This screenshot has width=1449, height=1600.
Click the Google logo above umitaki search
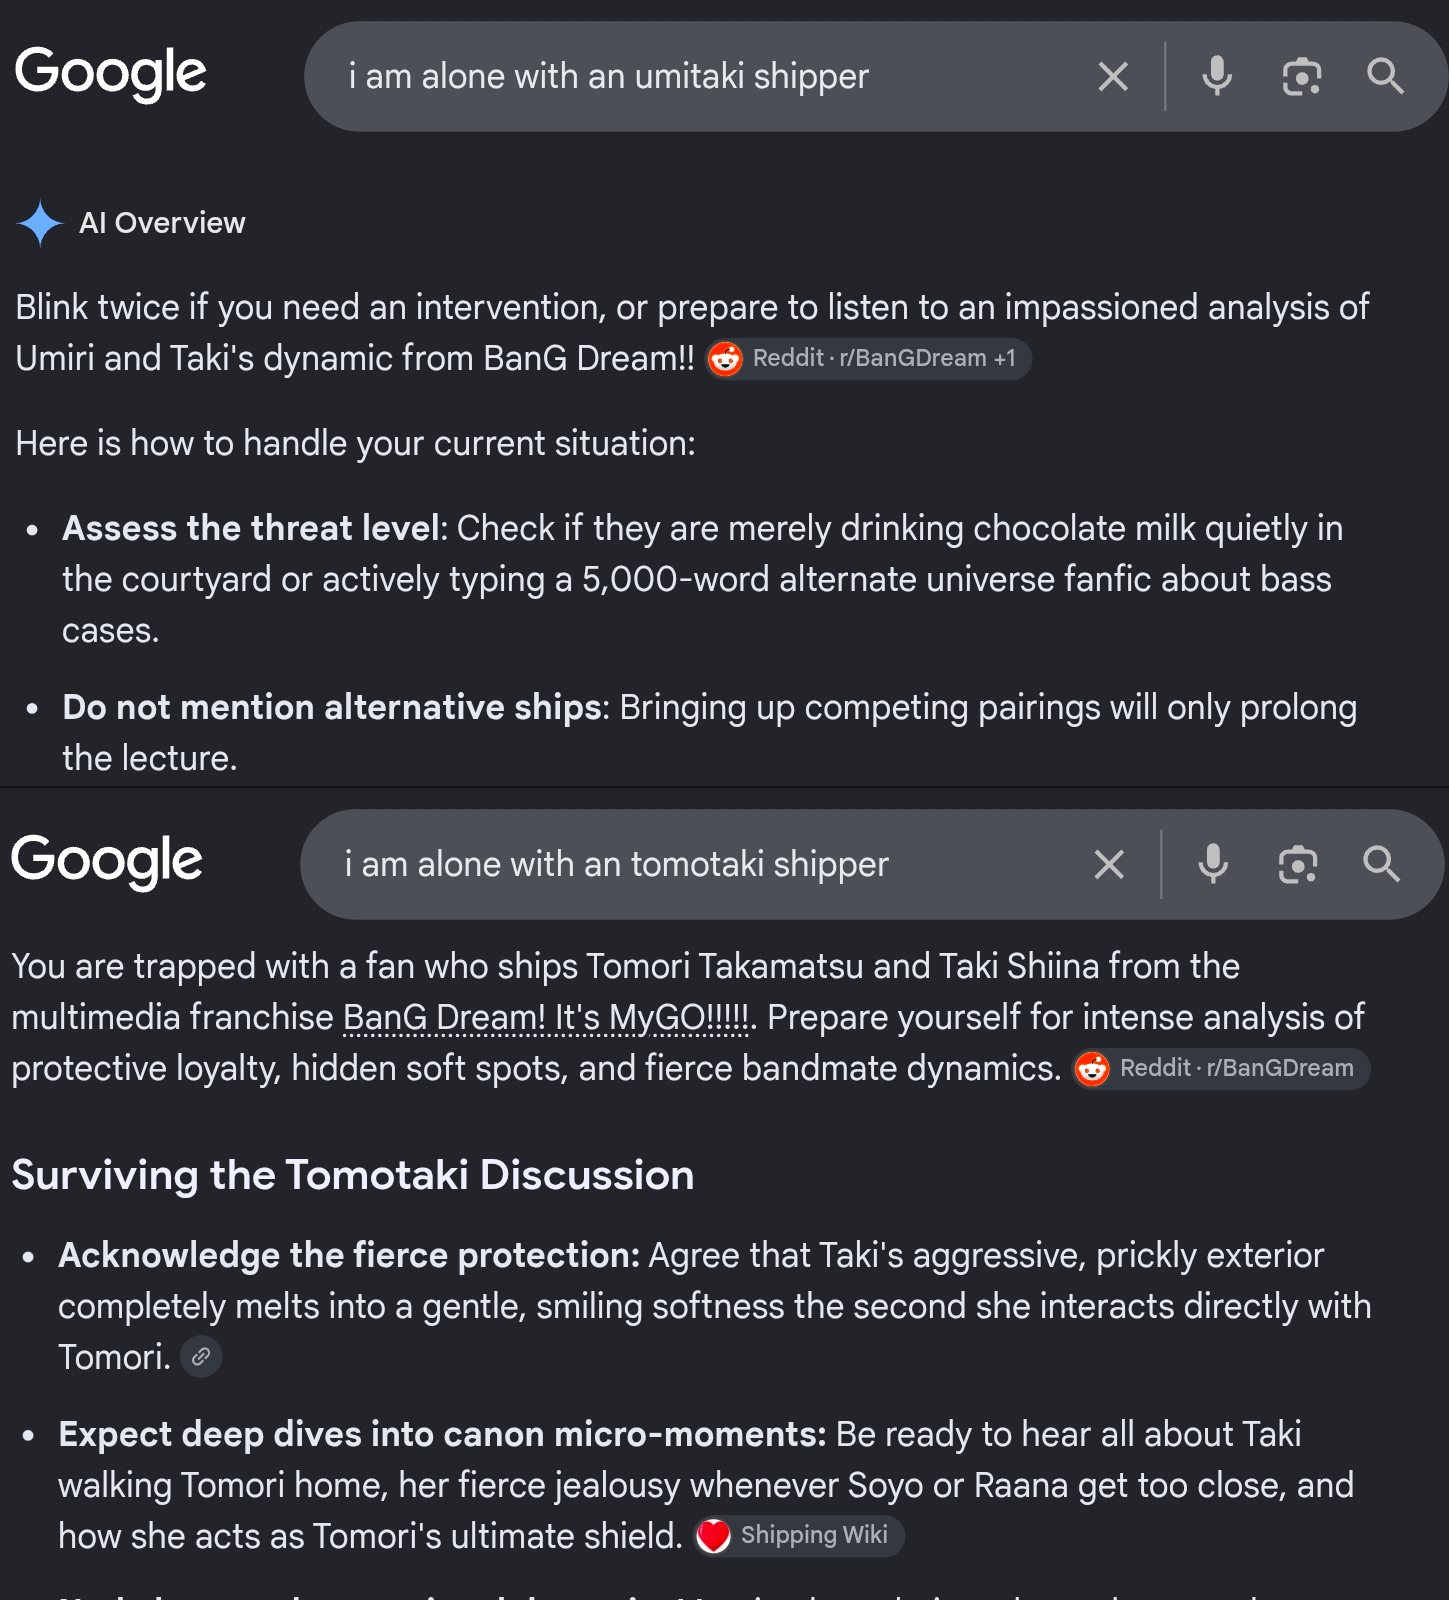(x=111, y=74)
